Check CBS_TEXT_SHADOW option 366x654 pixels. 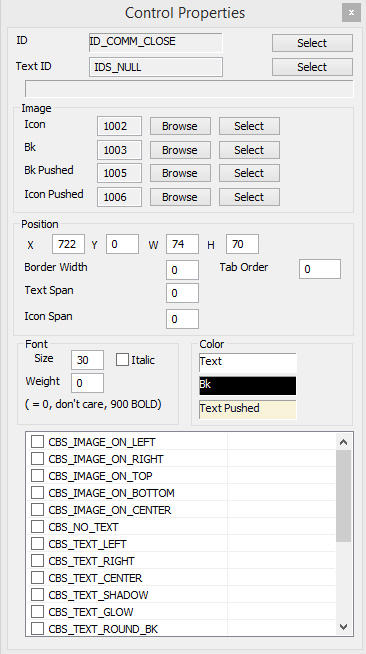click(x=38, y=595)
